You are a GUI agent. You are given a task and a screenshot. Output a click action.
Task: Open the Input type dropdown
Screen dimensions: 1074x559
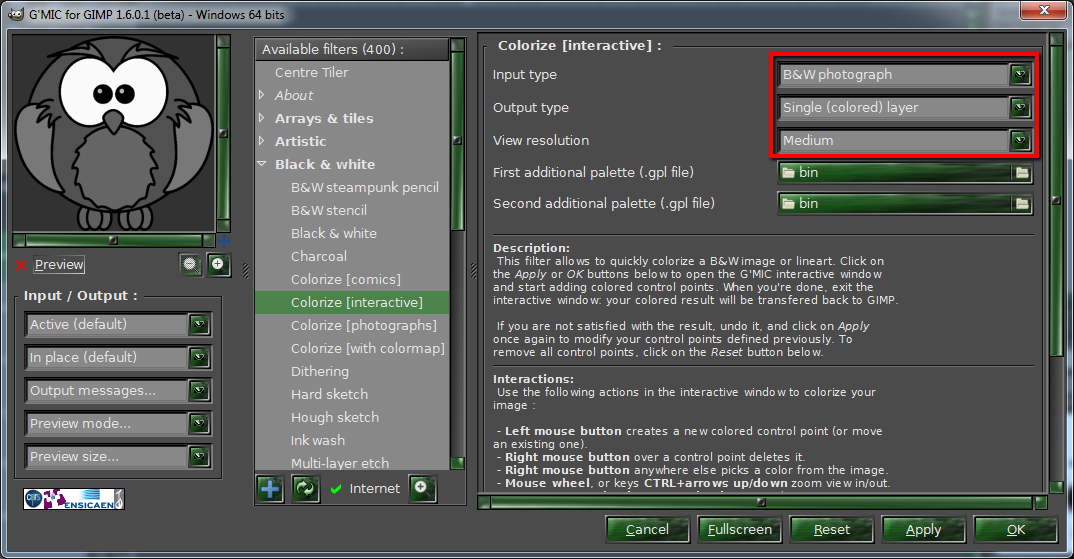905,75
